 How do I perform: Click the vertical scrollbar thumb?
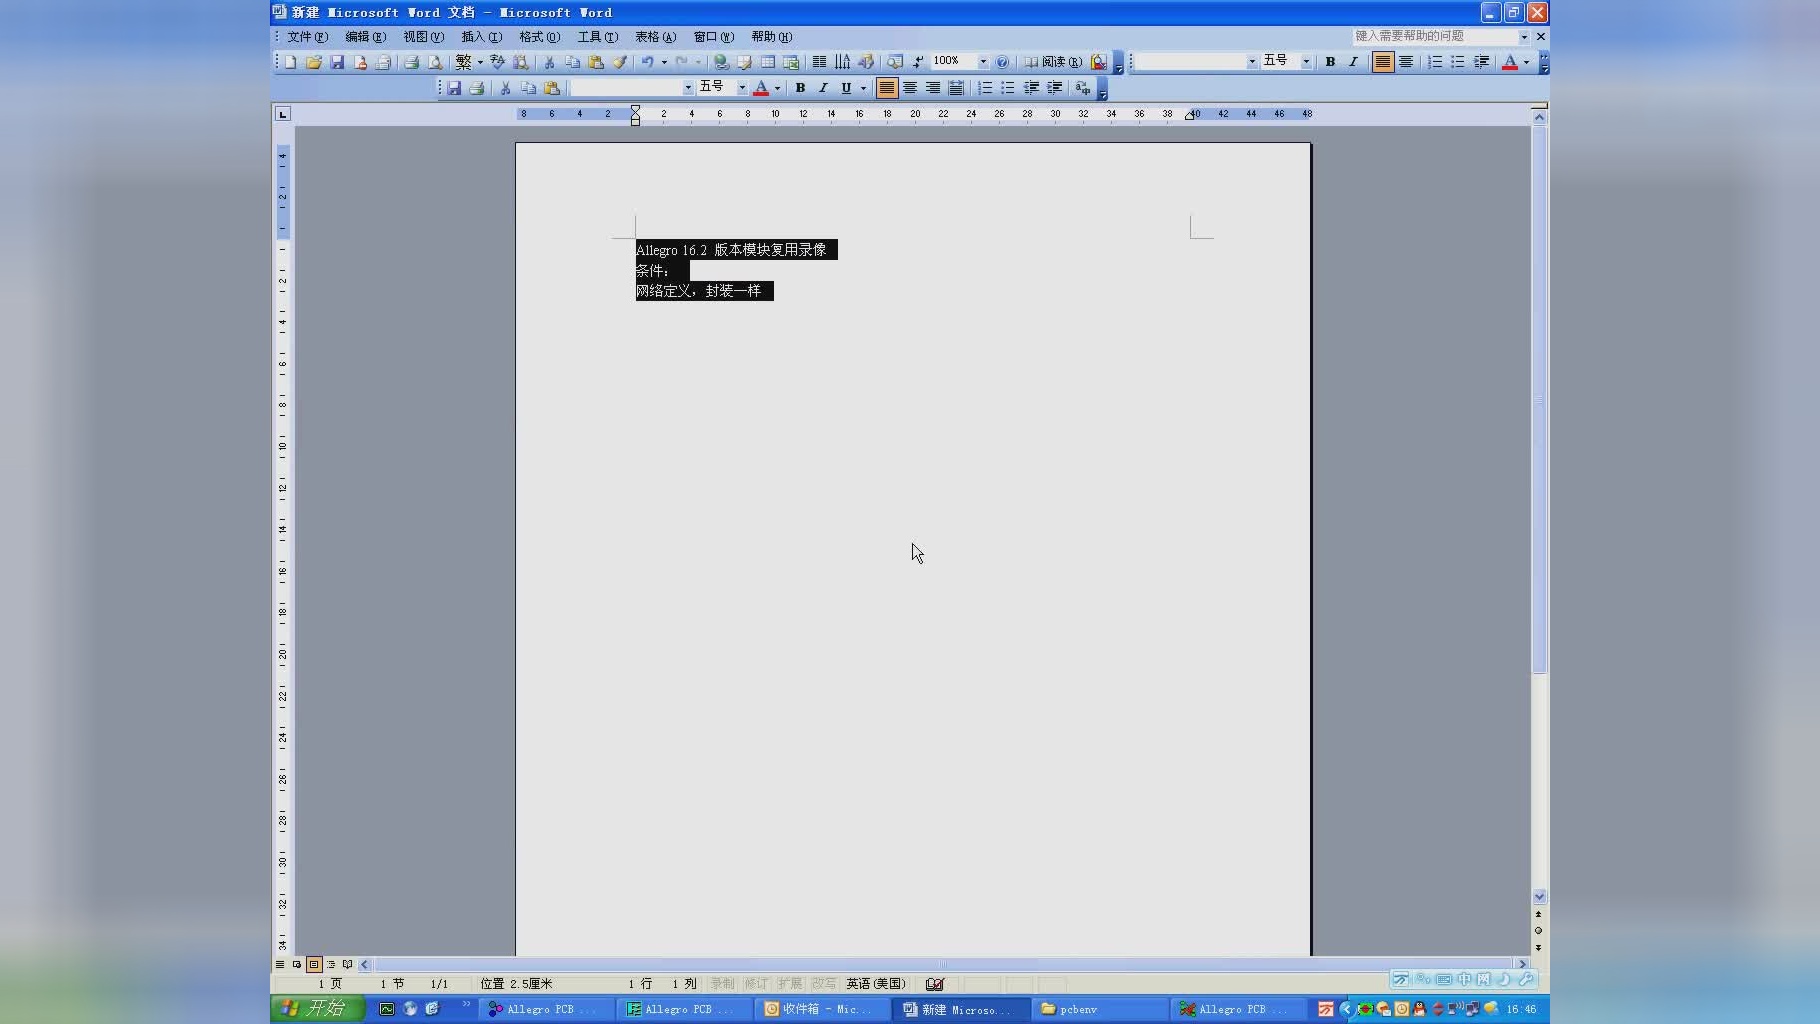1539,400
